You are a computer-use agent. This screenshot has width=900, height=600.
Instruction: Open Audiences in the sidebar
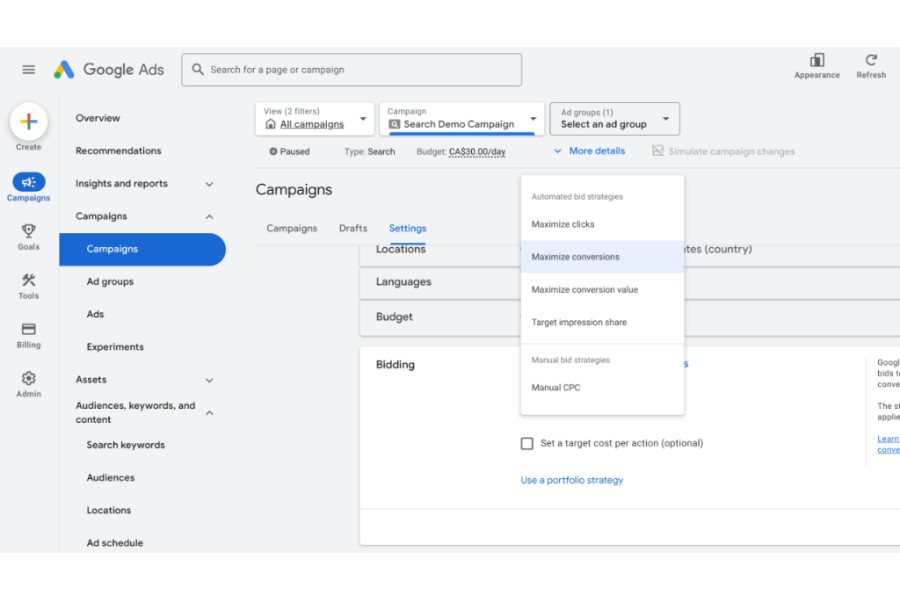click(x=111, y=478)
